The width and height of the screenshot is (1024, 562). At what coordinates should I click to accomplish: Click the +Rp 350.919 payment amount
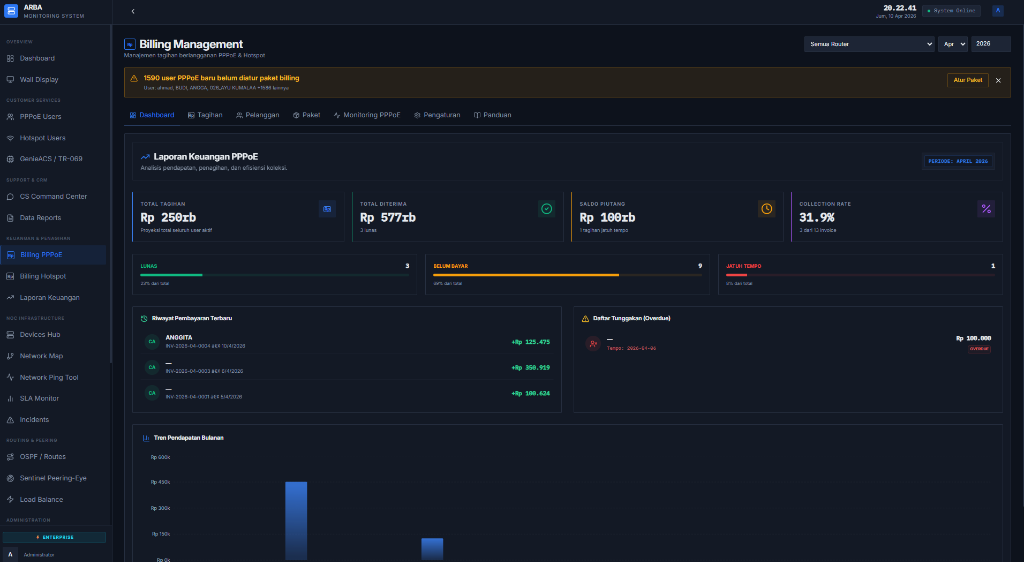[x=530, y=367]
